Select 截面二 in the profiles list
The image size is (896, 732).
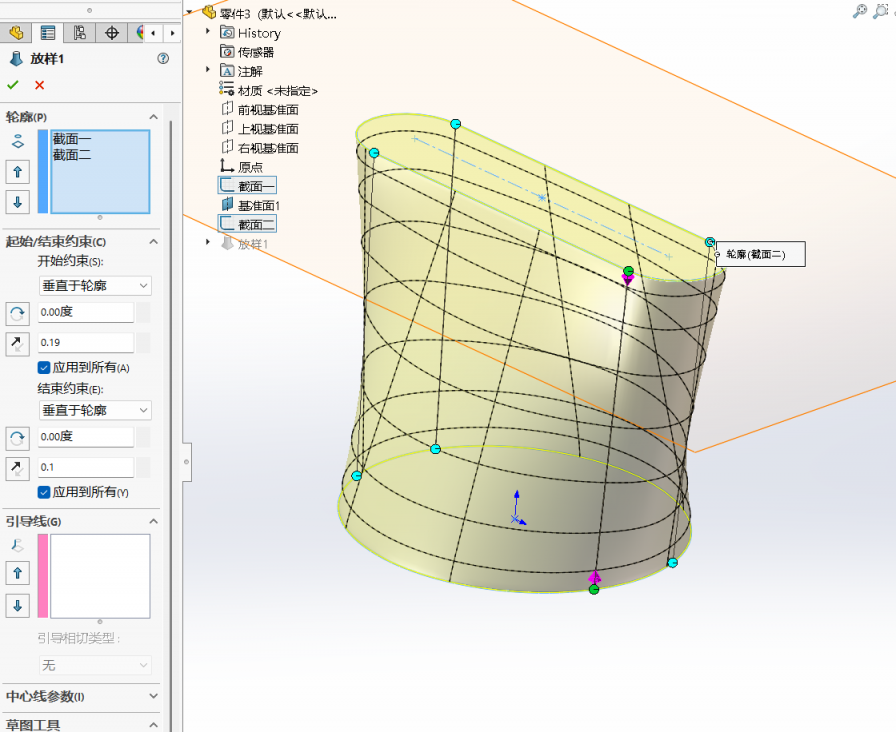pos(72,155)
